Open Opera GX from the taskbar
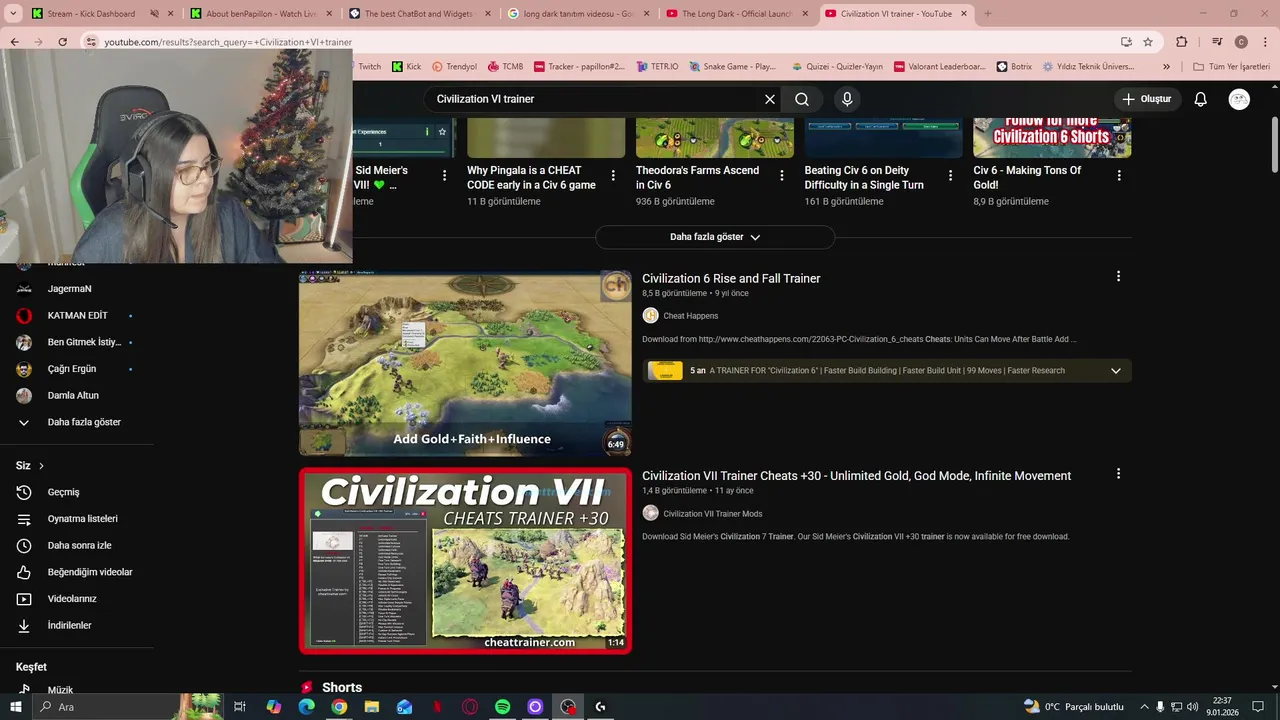Viewport: 1280px width, 720px height. [x=470, y=707]
